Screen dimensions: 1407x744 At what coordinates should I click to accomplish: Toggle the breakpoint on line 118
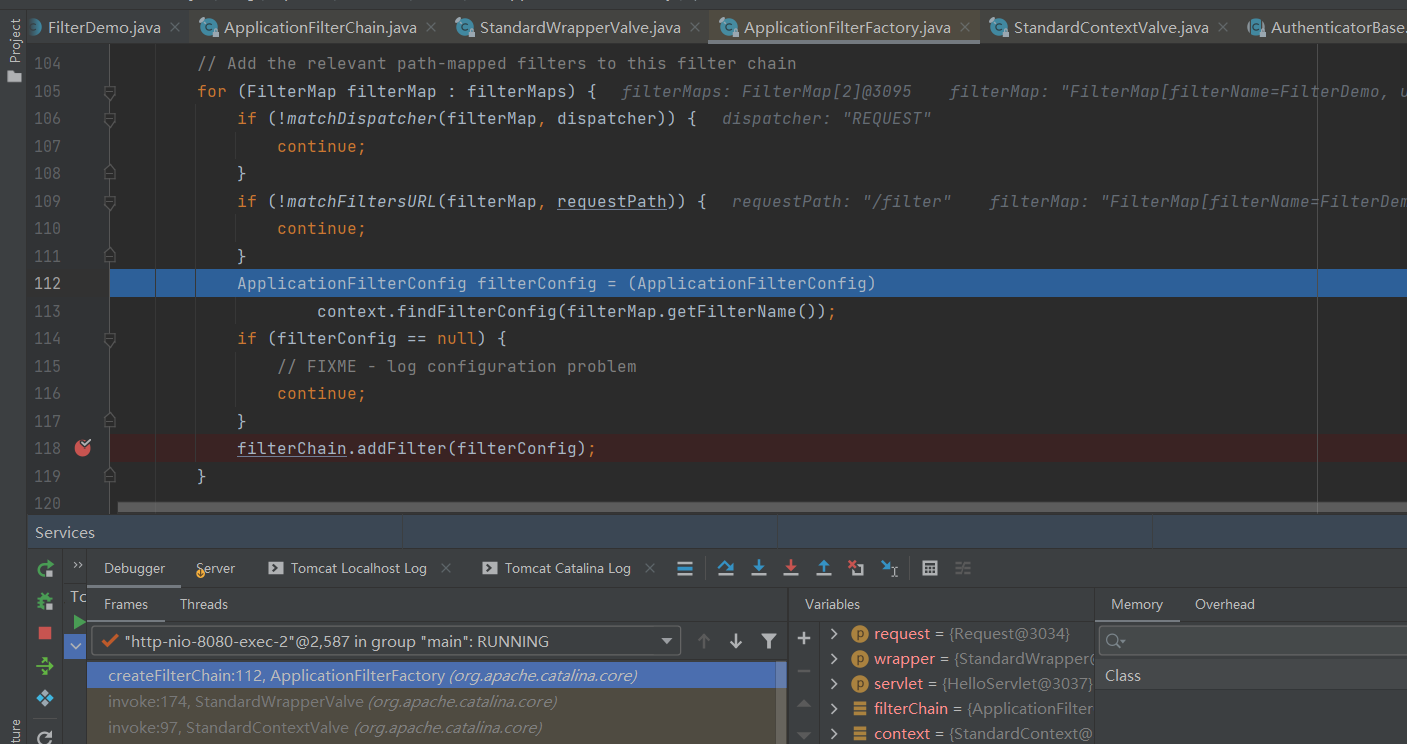tap(83, 448)
